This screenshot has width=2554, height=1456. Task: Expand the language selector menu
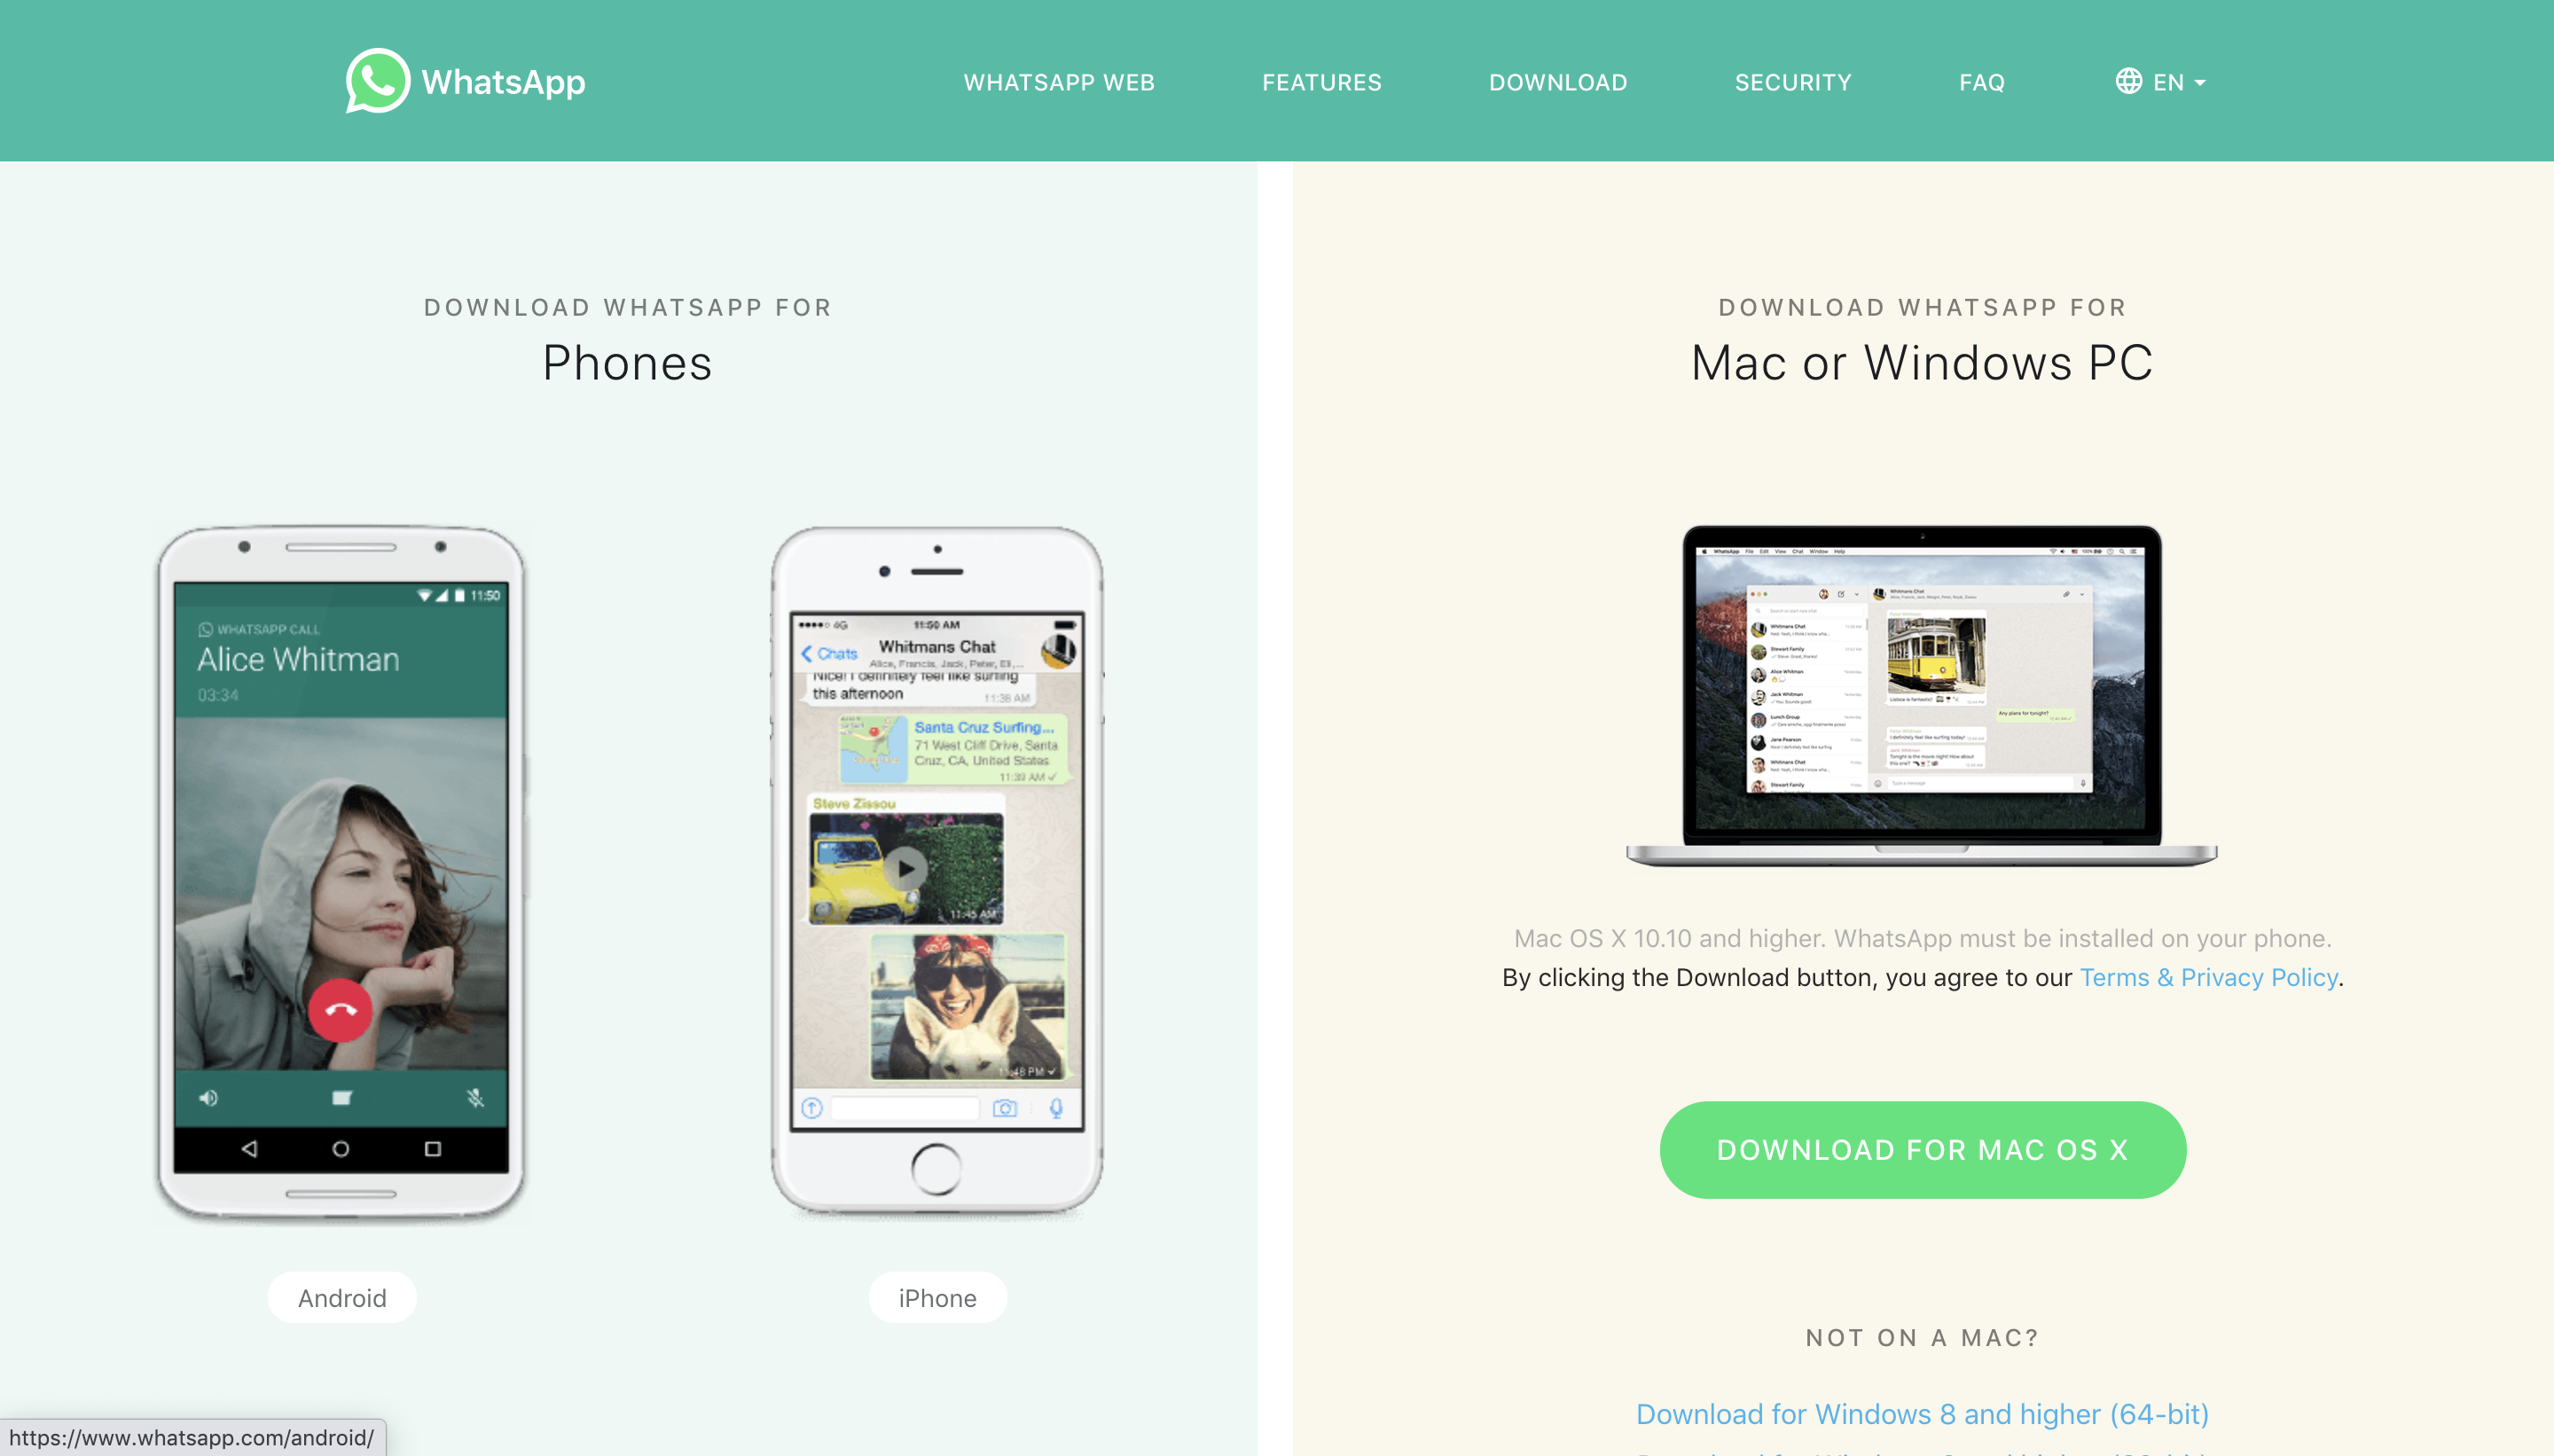click(x=2161, y=81)
